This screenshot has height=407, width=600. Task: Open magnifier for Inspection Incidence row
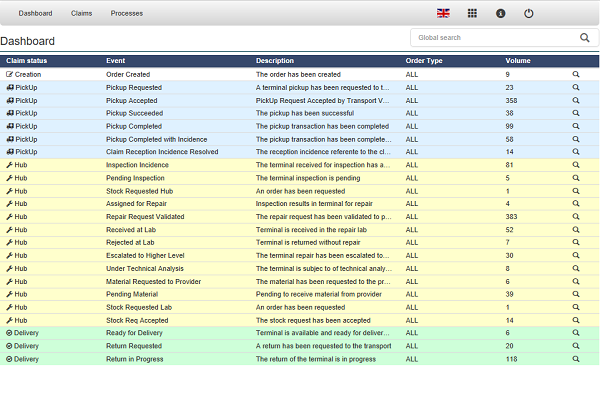click(x=576, y=165)
